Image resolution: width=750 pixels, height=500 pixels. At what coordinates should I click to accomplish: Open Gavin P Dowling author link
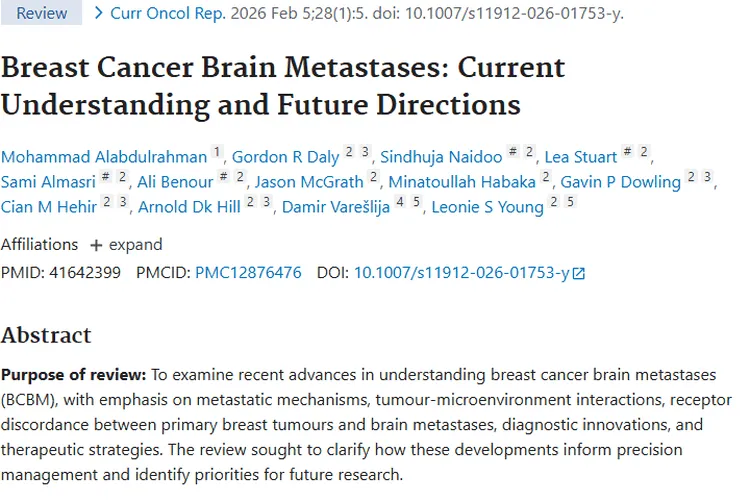pyautogui.click(x=620, y=182)
